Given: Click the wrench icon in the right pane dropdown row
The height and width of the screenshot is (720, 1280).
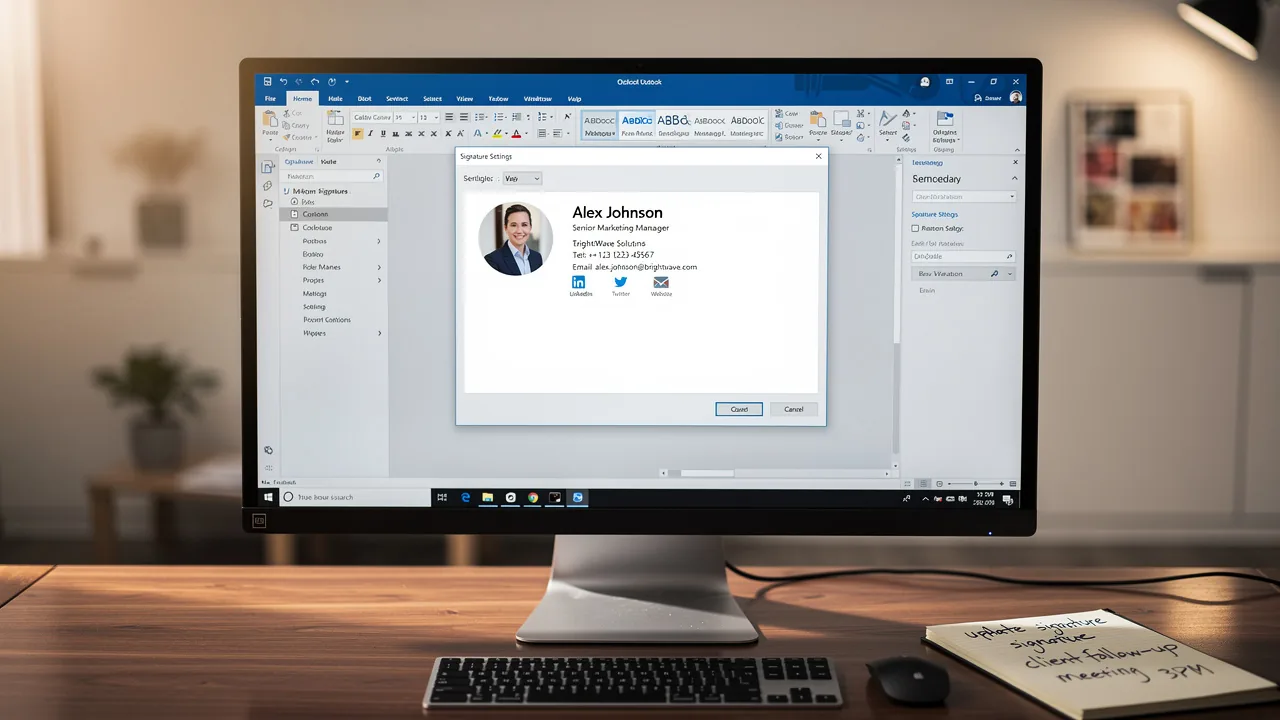Looking at the screenshot, I should click(994, 273).
